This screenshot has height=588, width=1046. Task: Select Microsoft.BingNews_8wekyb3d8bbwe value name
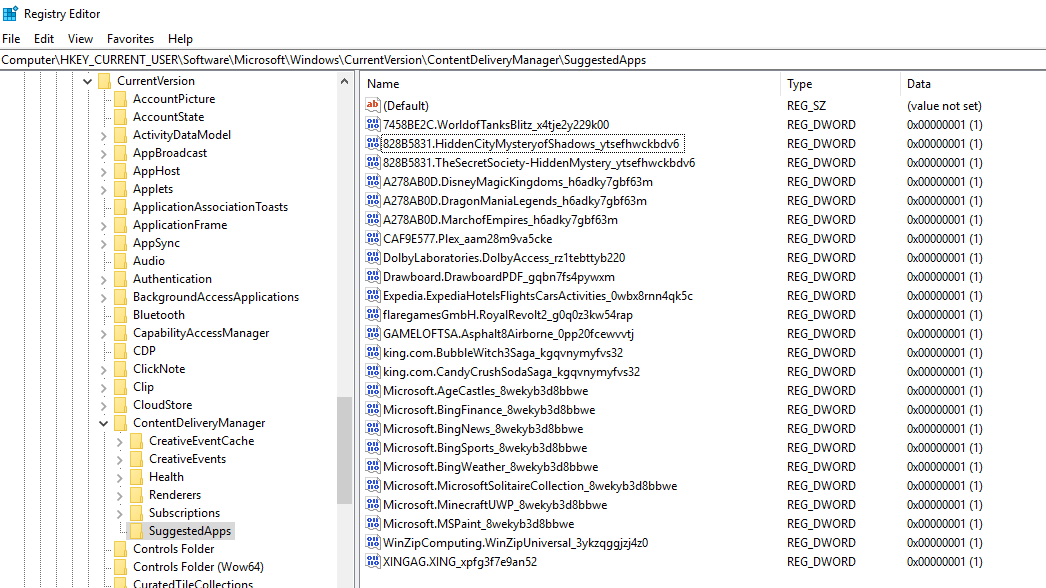[x=483, y=428]
